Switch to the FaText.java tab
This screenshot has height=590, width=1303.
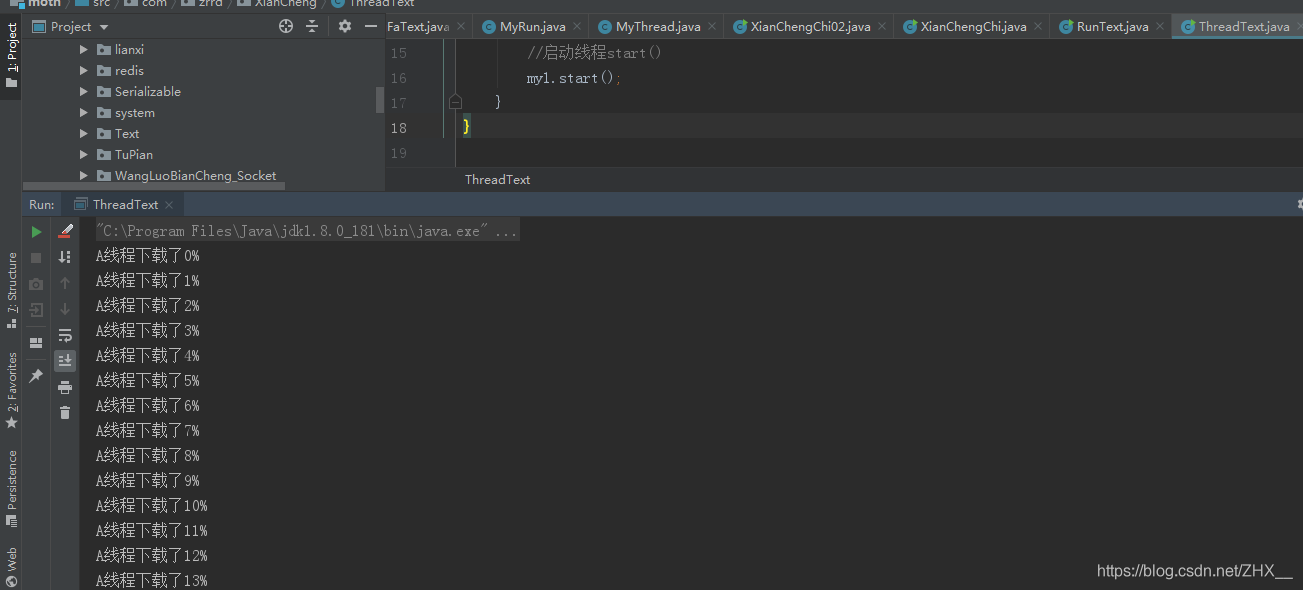(417, 27)
